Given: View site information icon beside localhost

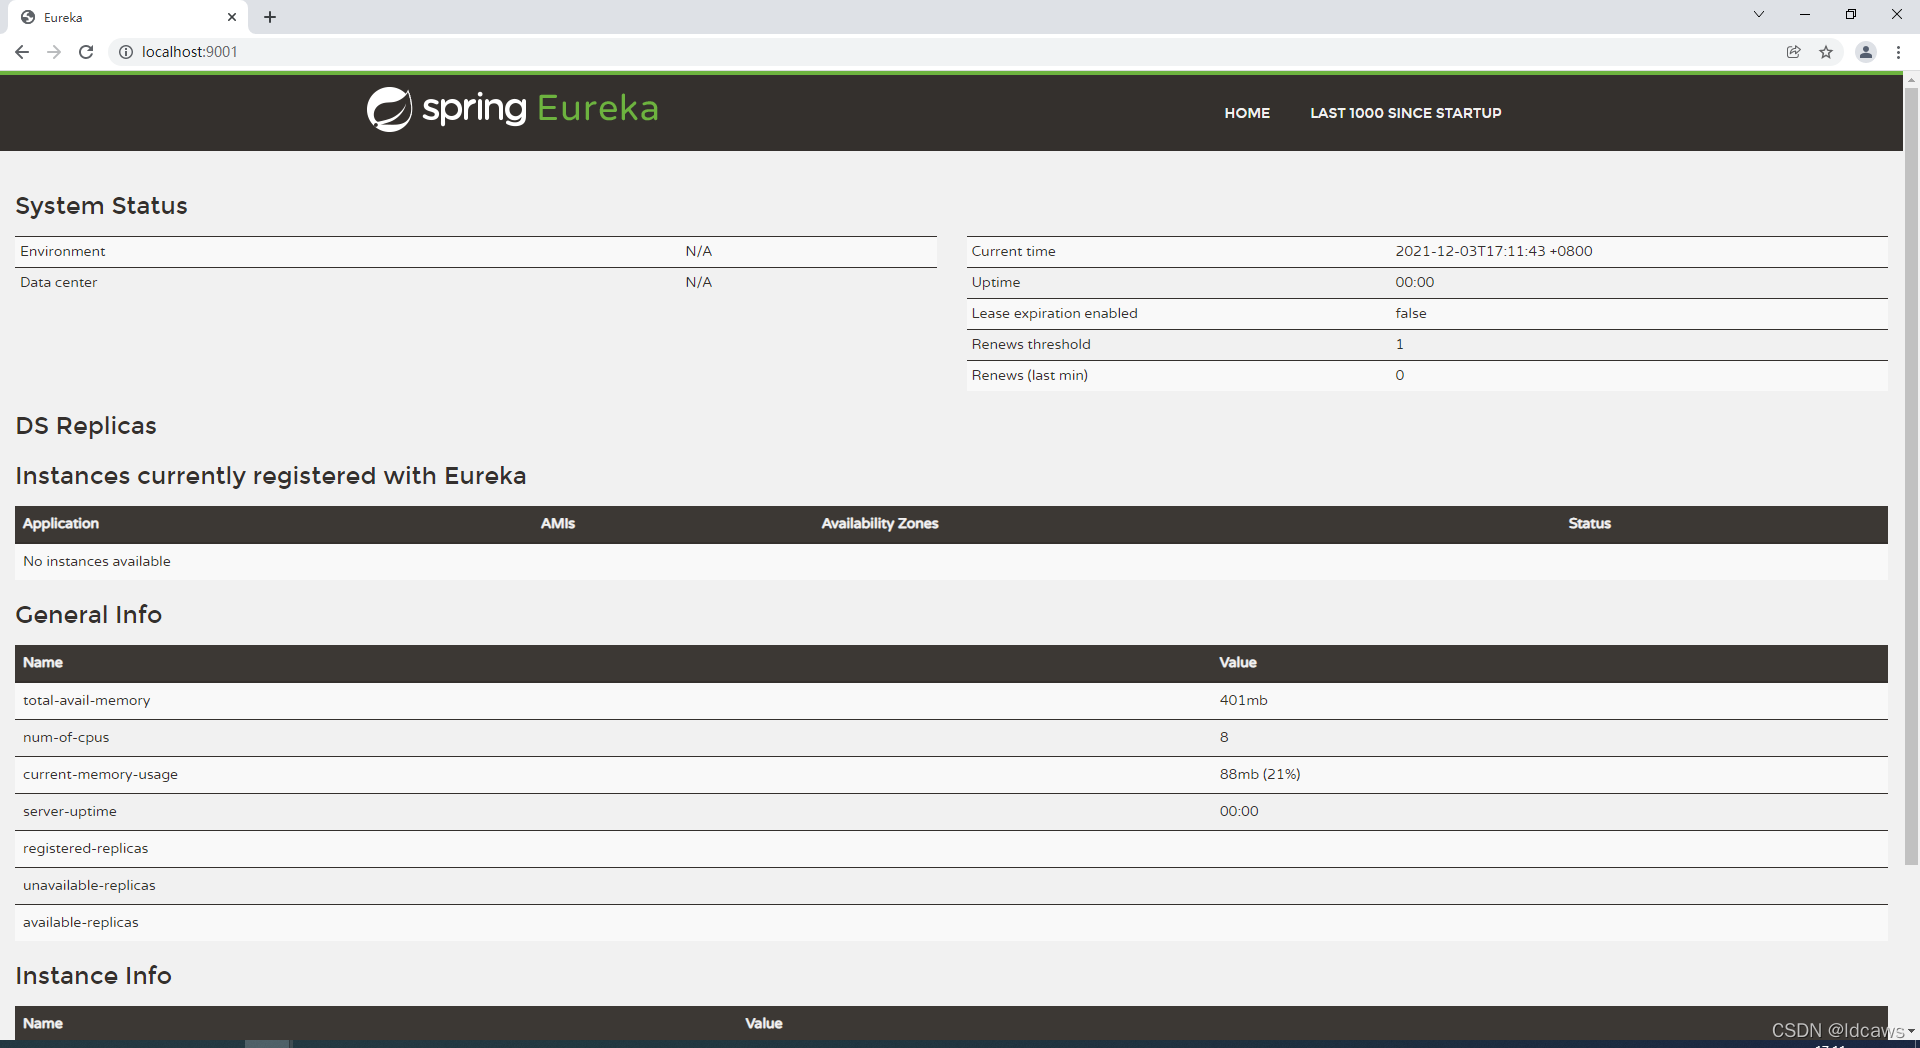Looking at the screenshot, I should [x=126, y=52].
